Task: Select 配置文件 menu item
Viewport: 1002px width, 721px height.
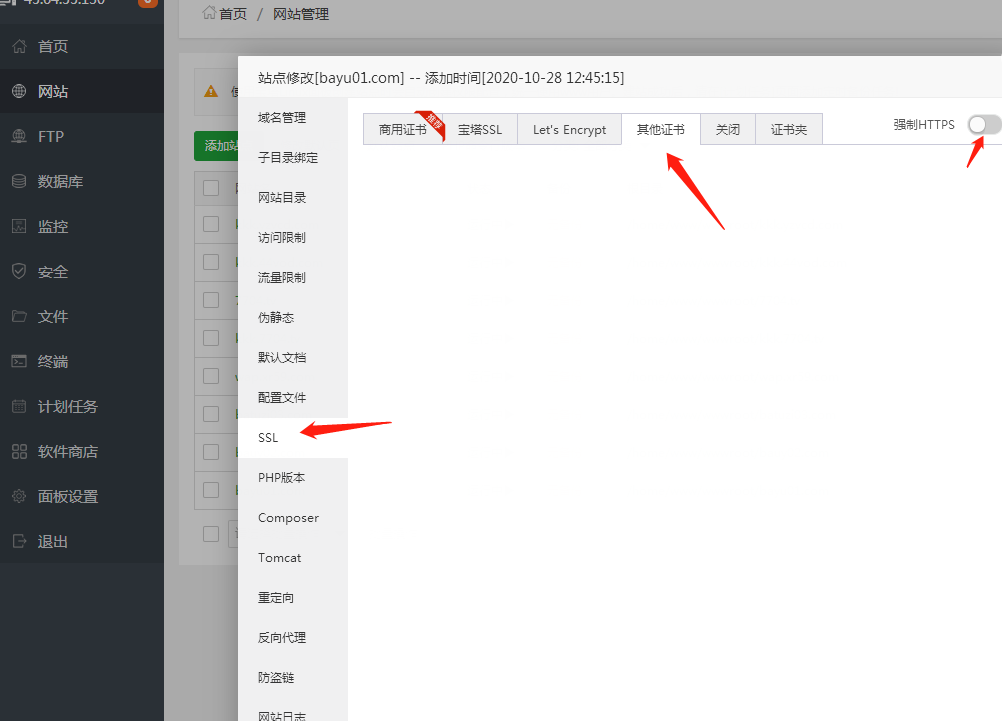Action: pos(293,398)
